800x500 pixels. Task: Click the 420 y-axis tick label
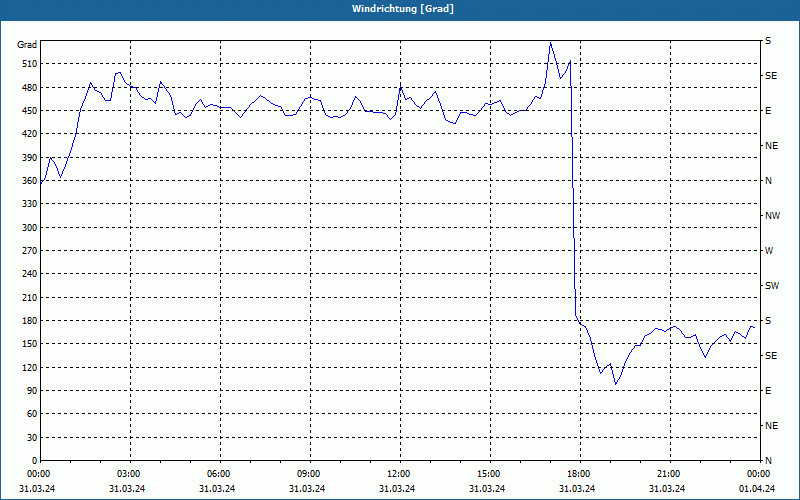29,134
